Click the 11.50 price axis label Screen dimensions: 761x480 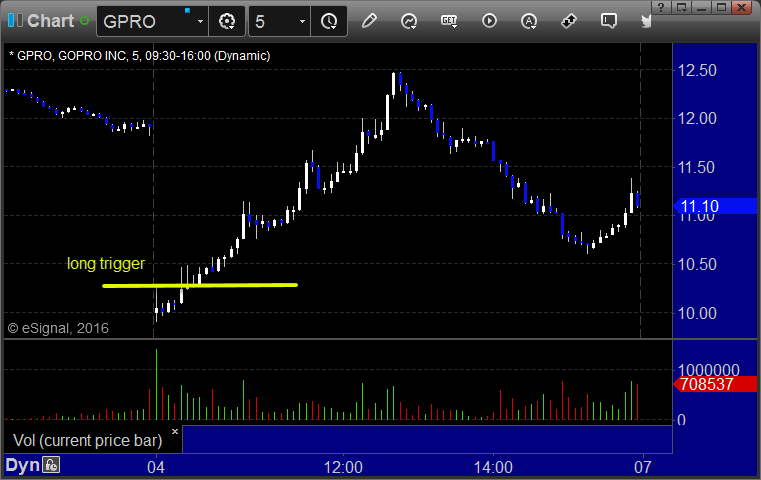pyautogui.click(x=697, y=167)
